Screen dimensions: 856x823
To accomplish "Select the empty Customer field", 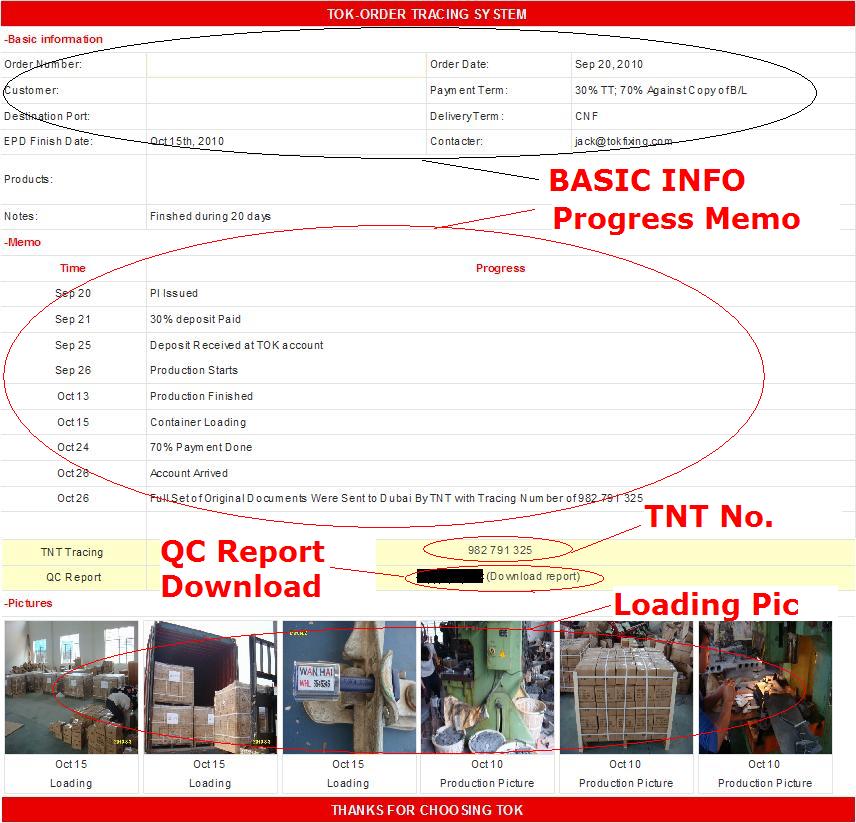I will (x=285, y=91).
